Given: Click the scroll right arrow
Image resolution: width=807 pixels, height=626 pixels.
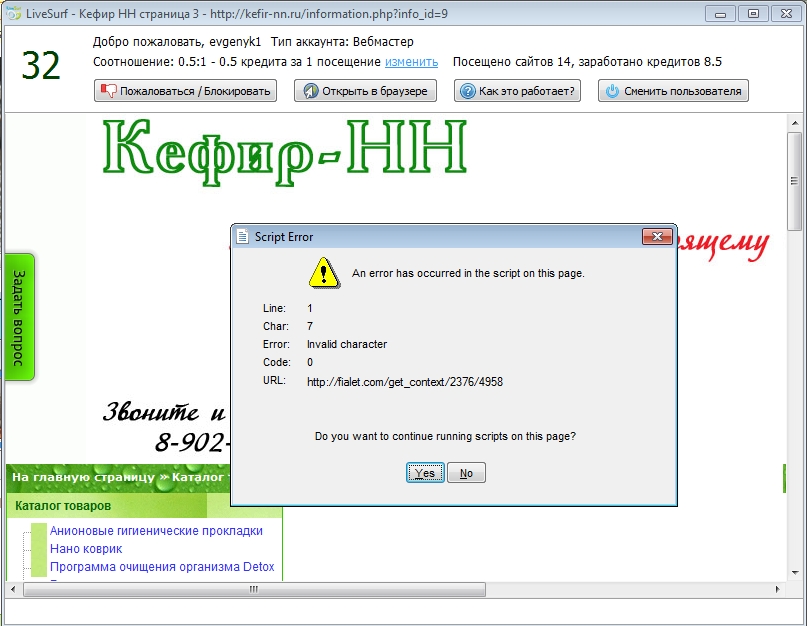Looking at the screenshot, I should pyautogui.click(x=777, y=589).
